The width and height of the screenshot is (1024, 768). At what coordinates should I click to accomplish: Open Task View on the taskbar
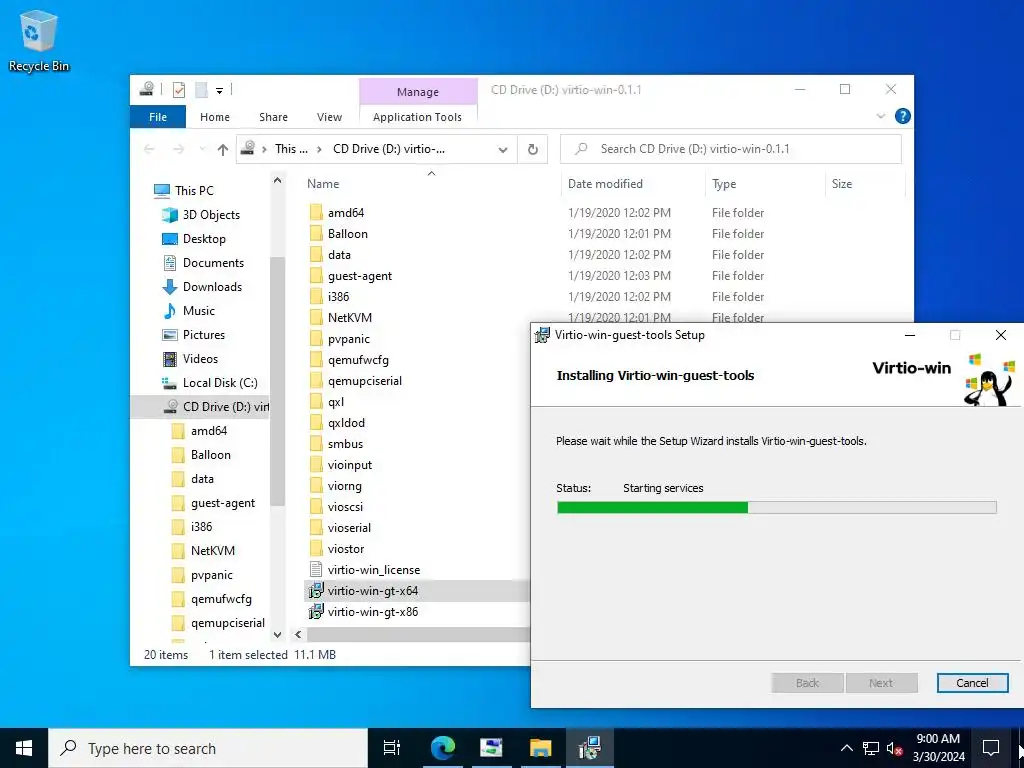(x=392, y=748)
